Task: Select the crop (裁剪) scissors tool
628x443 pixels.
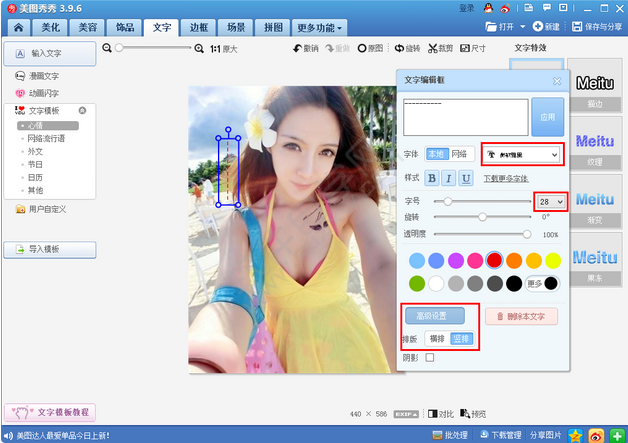Action: coord(440,48)
